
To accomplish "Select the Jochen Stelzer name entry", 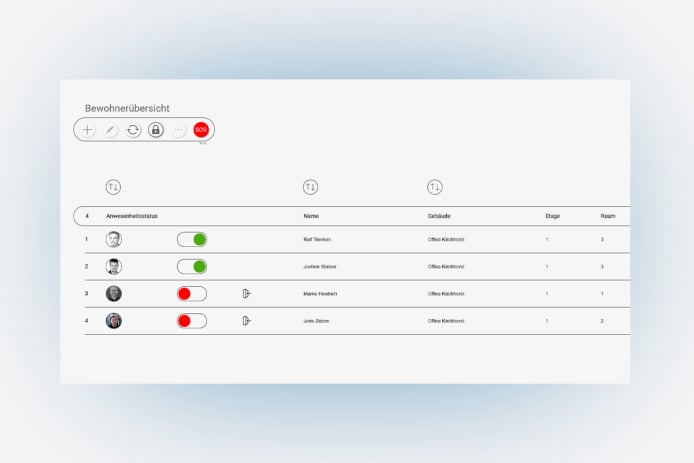I will [x=318, y=267].
